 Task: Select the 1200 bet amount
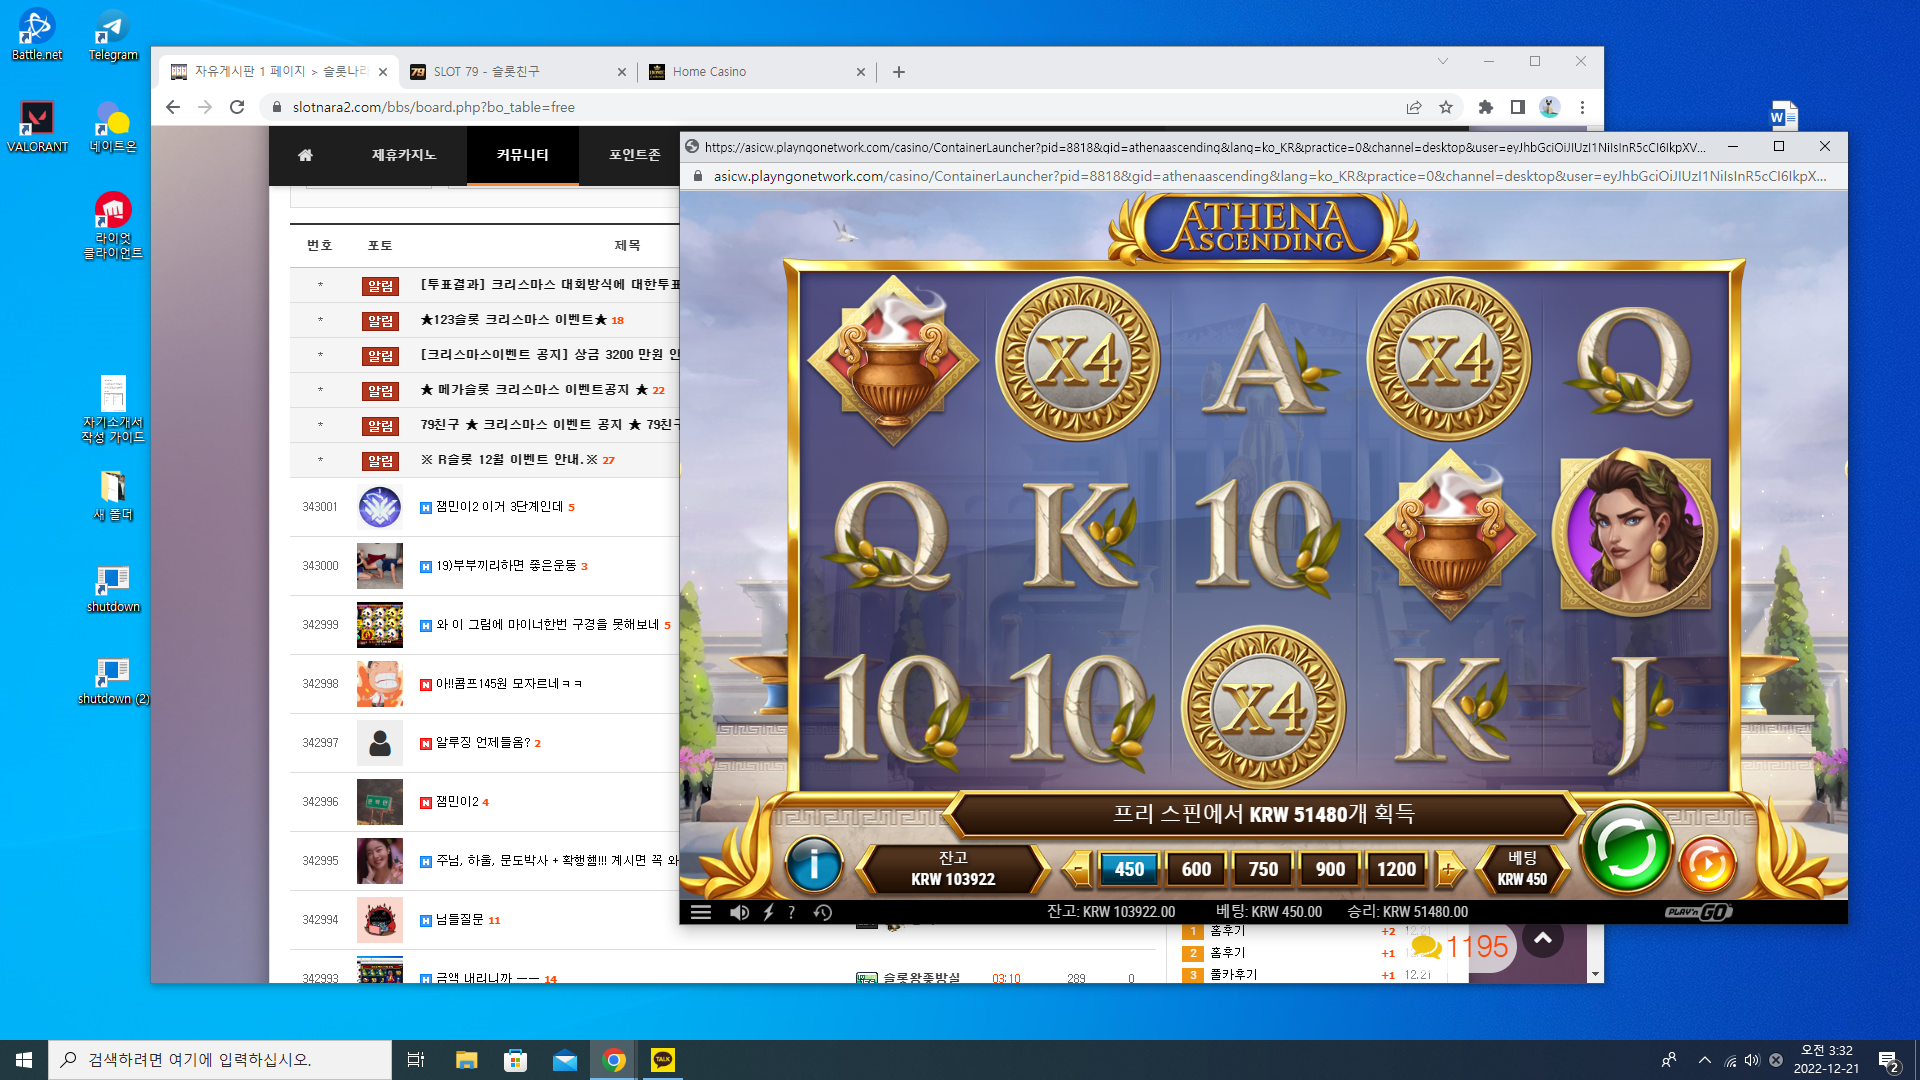coord(1396,869)
